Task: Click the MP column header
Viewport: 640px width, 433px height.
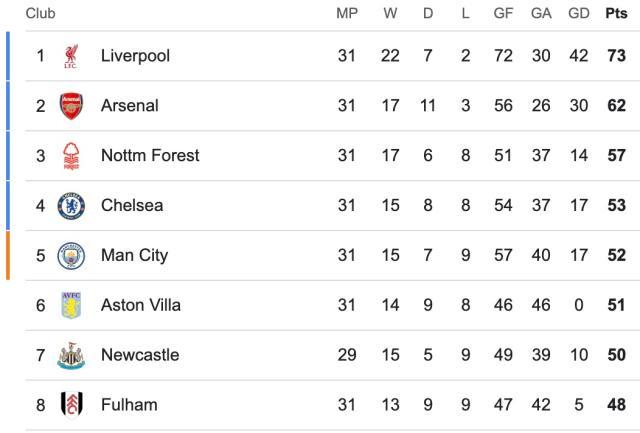Action: click(x=346, y=14)
